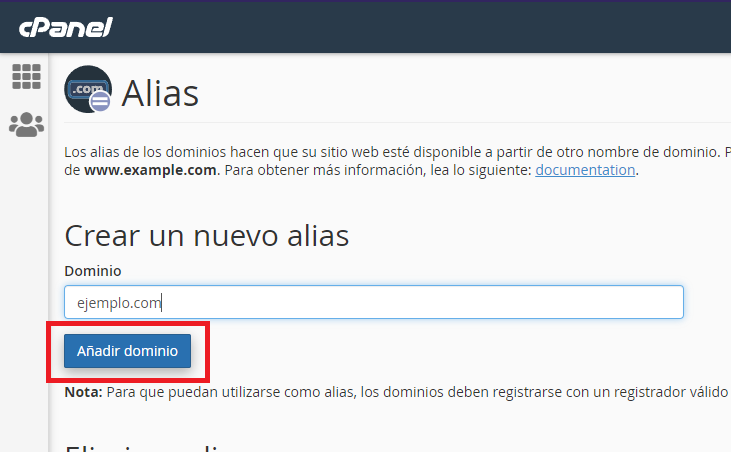Click the bold www.example.com text
731x452 pixels.
tap(150, 170)
